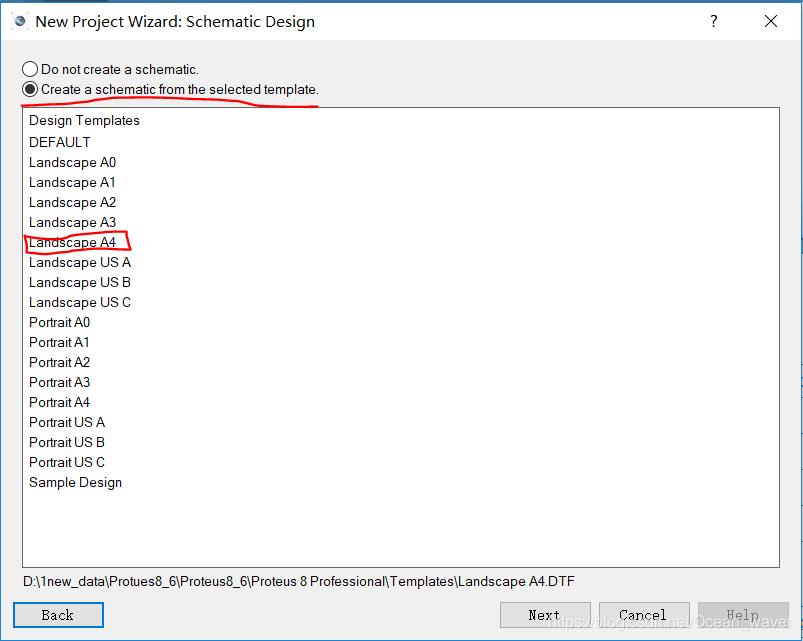Choose Landscape A3 template
803x641 pixels.
coord(72,222)
